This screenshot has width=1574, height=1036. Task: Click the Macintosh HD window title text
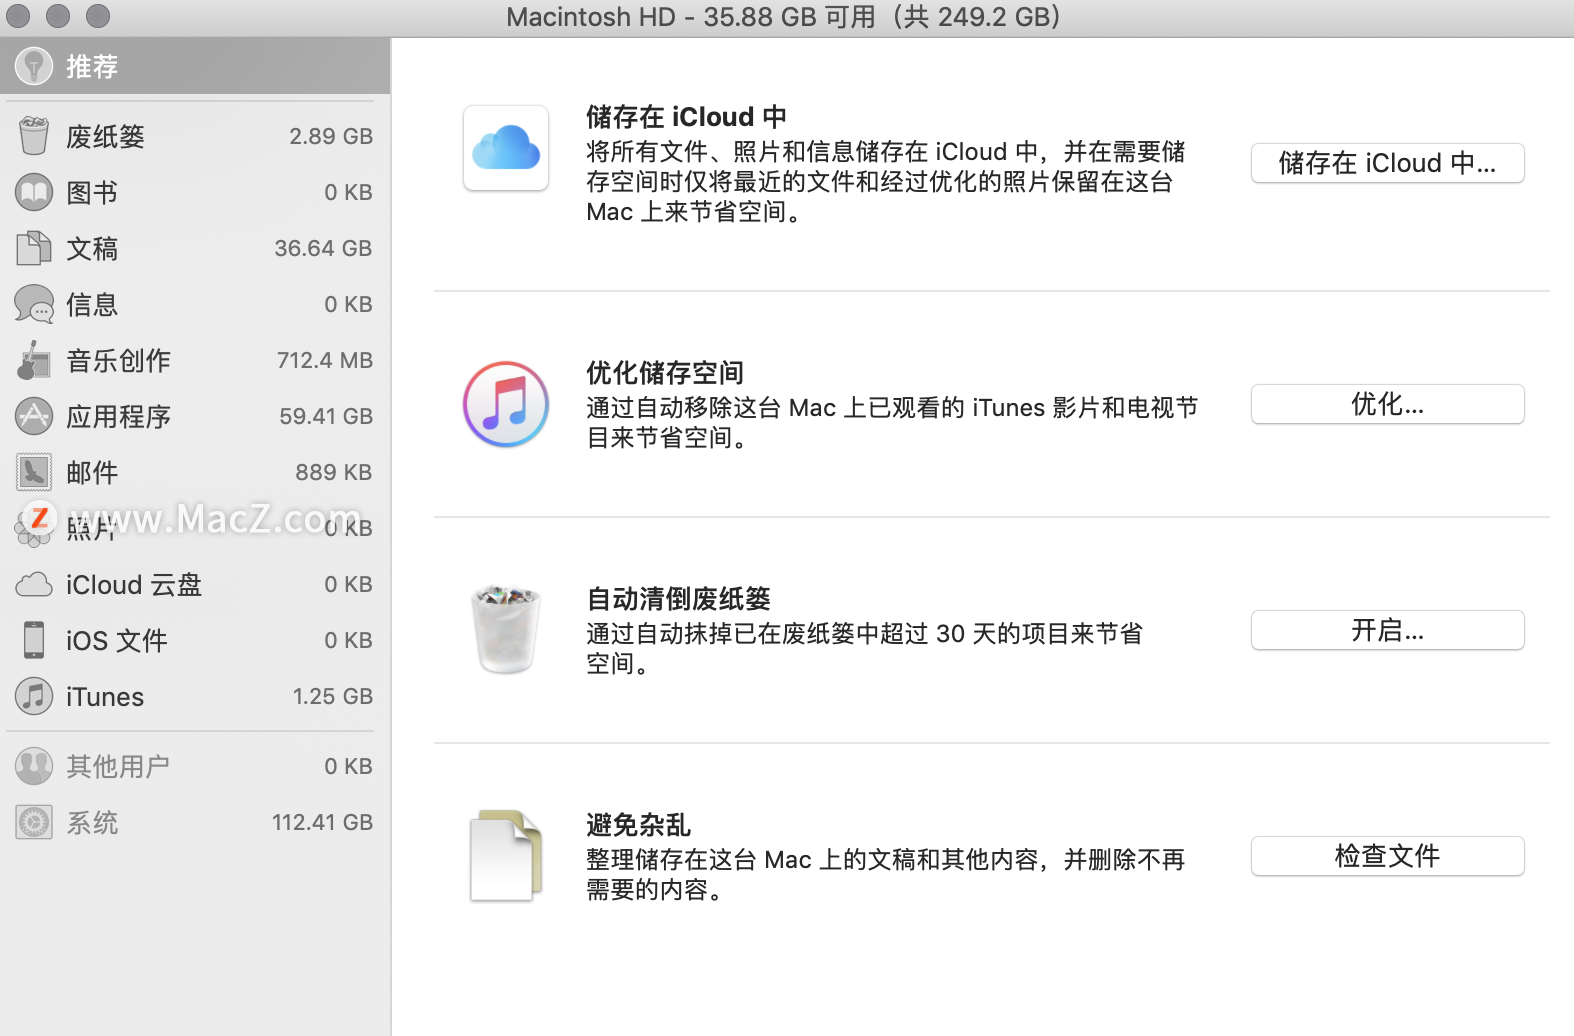coord(784,17)
